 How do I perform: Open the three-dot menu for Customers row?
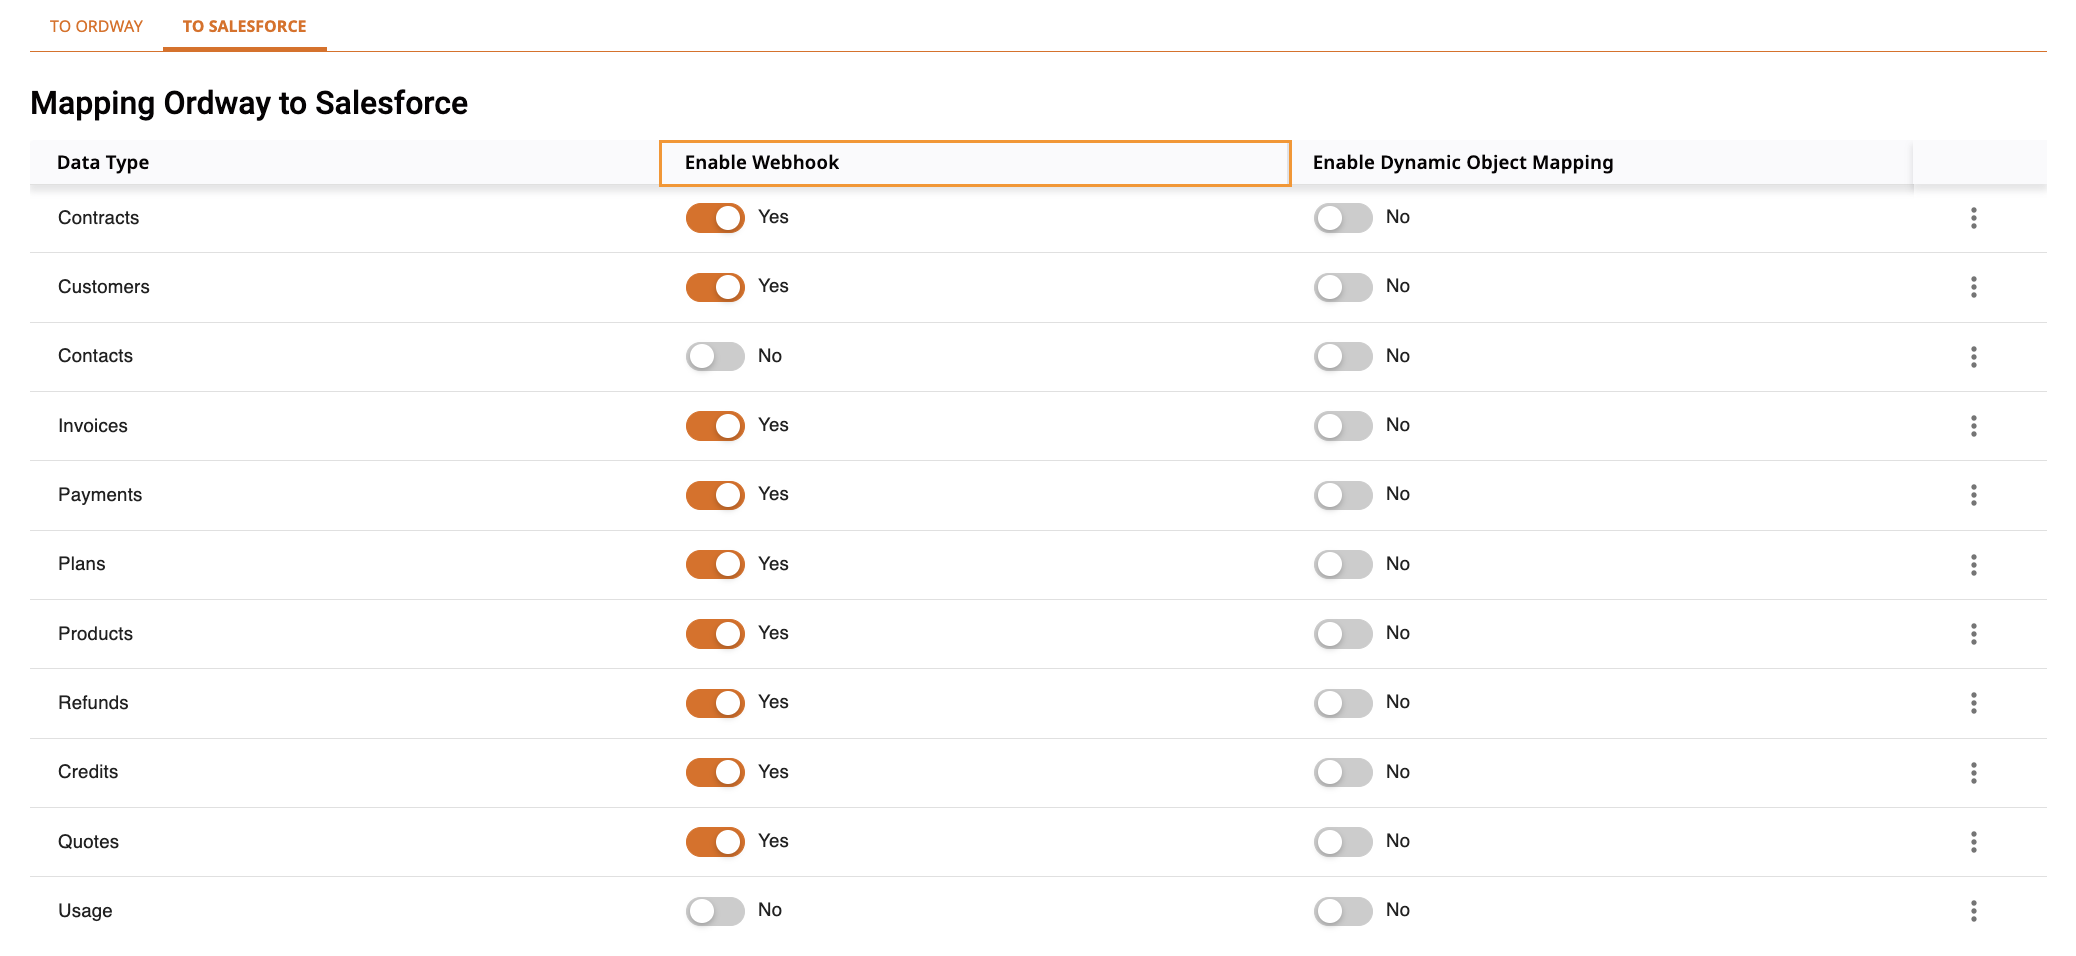[x=1973, y=287]
